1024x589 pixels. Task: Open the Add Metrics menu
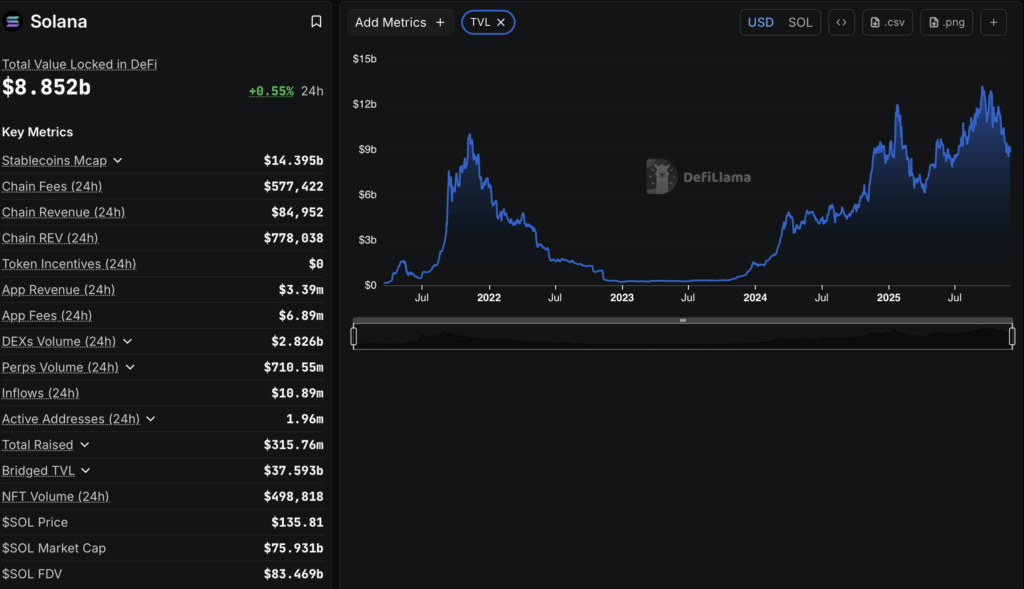click(x=399, y=22)
